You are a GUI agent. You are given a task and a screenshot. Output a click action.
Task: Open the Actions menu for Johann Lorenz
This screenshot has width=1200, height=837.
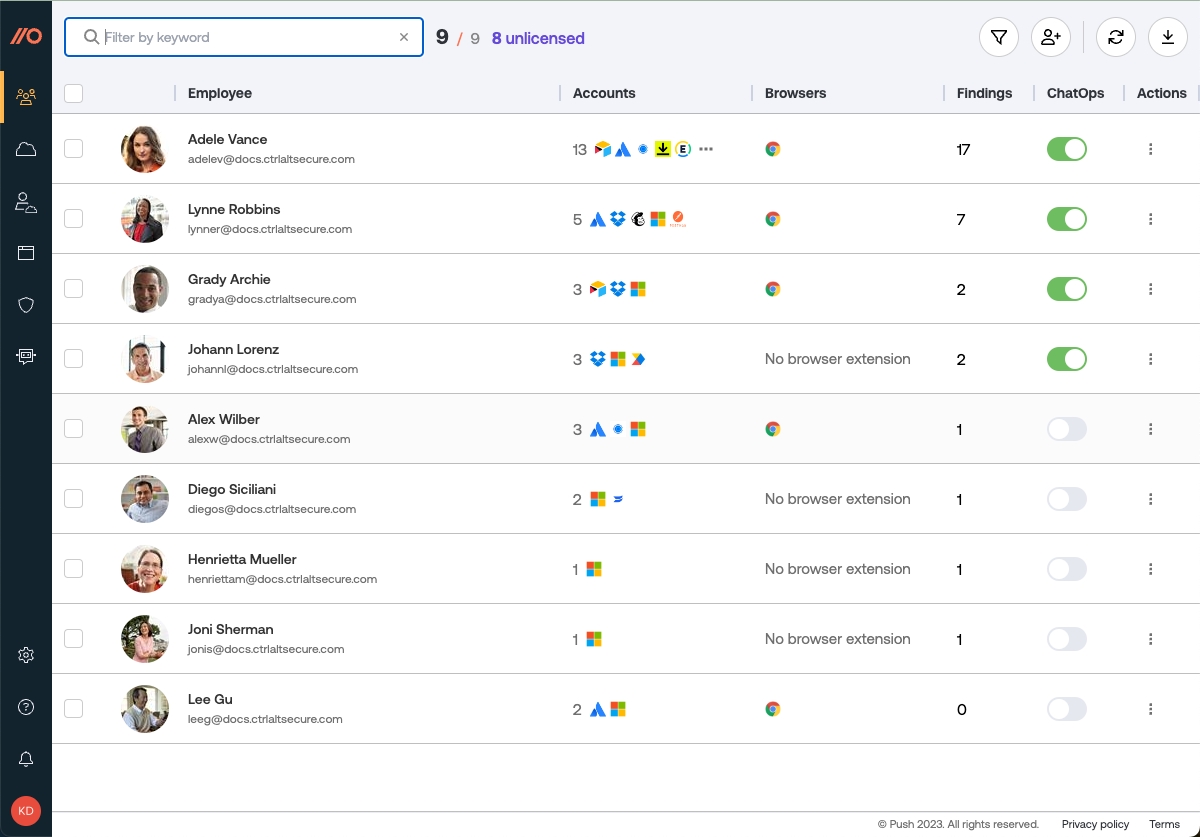coord(1150,358)
